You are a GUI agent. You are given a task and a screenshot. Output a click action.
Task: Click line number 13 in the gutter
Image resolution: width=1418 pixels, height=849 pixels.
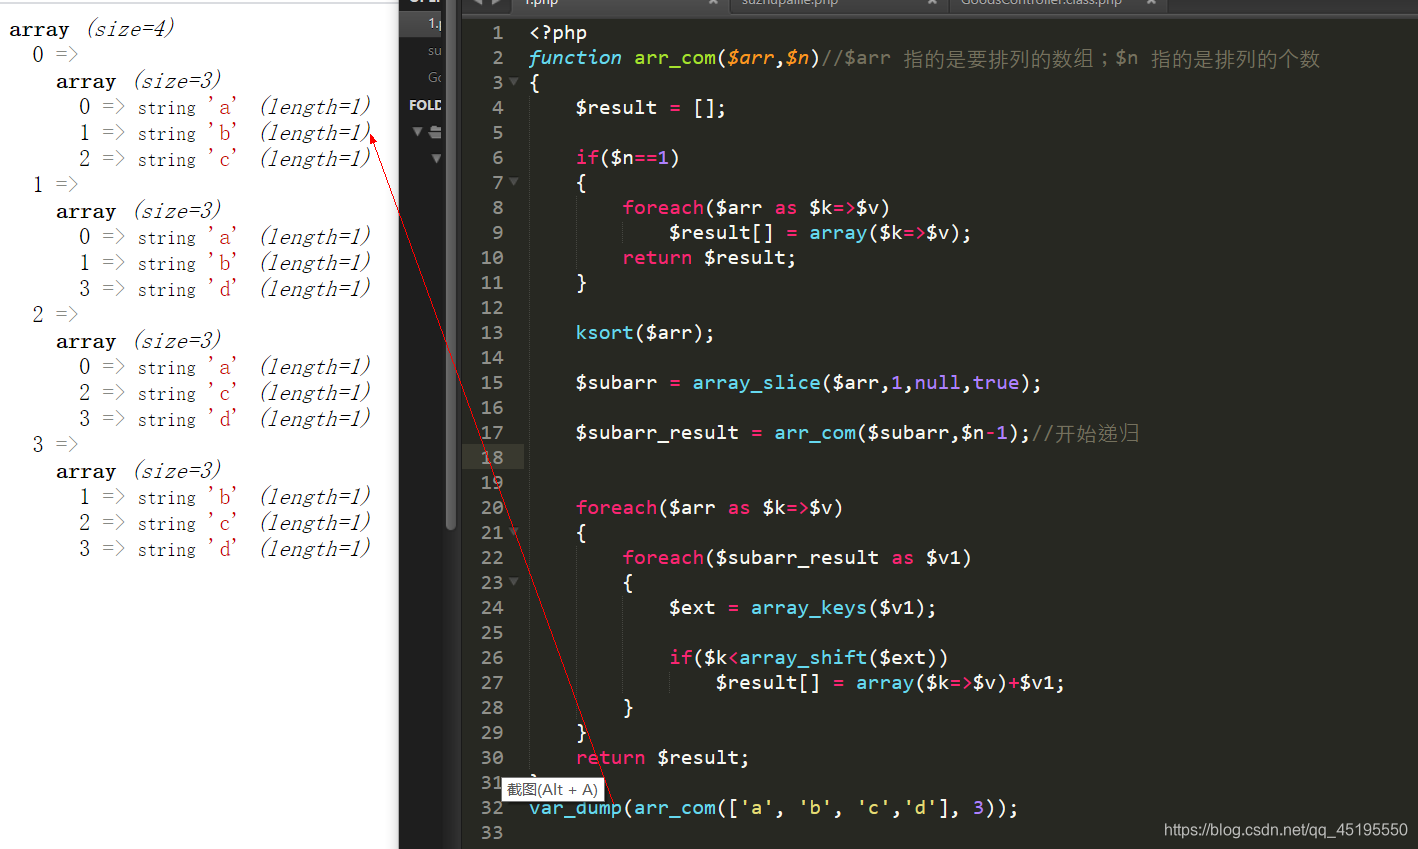pos(492,332)
